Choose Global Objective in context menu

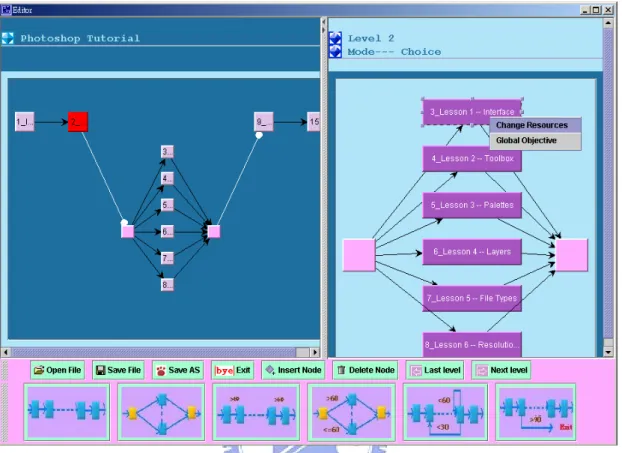(x=536, y=141)
